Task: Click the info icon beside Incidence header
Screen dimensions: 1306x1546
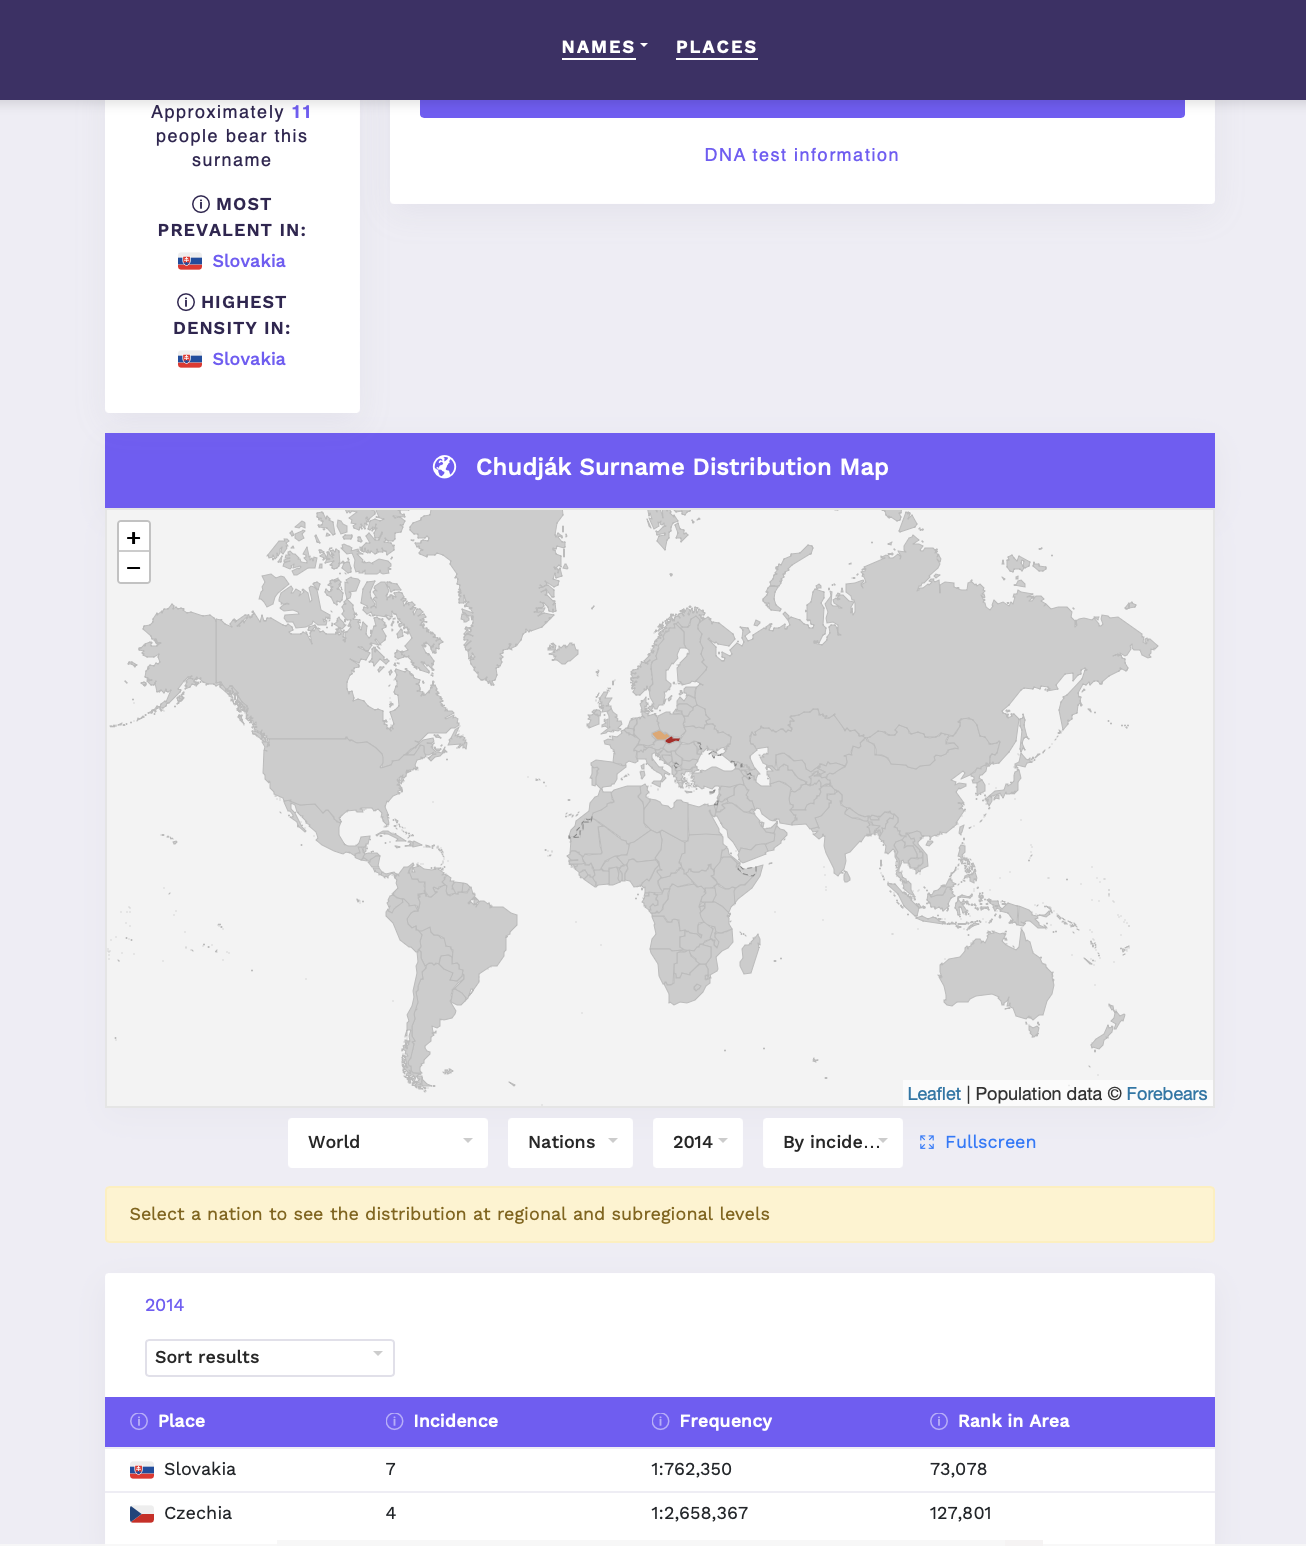Action: (x=395, y=1421)
